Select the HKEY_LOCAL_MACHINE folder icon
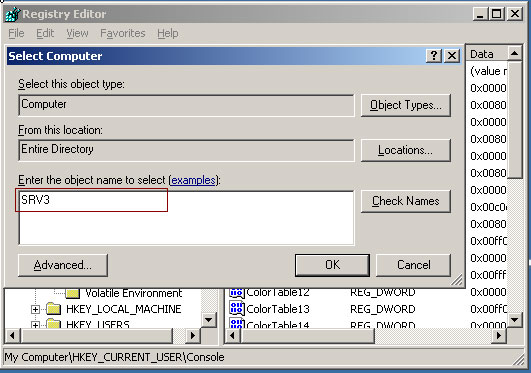Viewport: 531px width, 373px height. click(x=54, y=309)
